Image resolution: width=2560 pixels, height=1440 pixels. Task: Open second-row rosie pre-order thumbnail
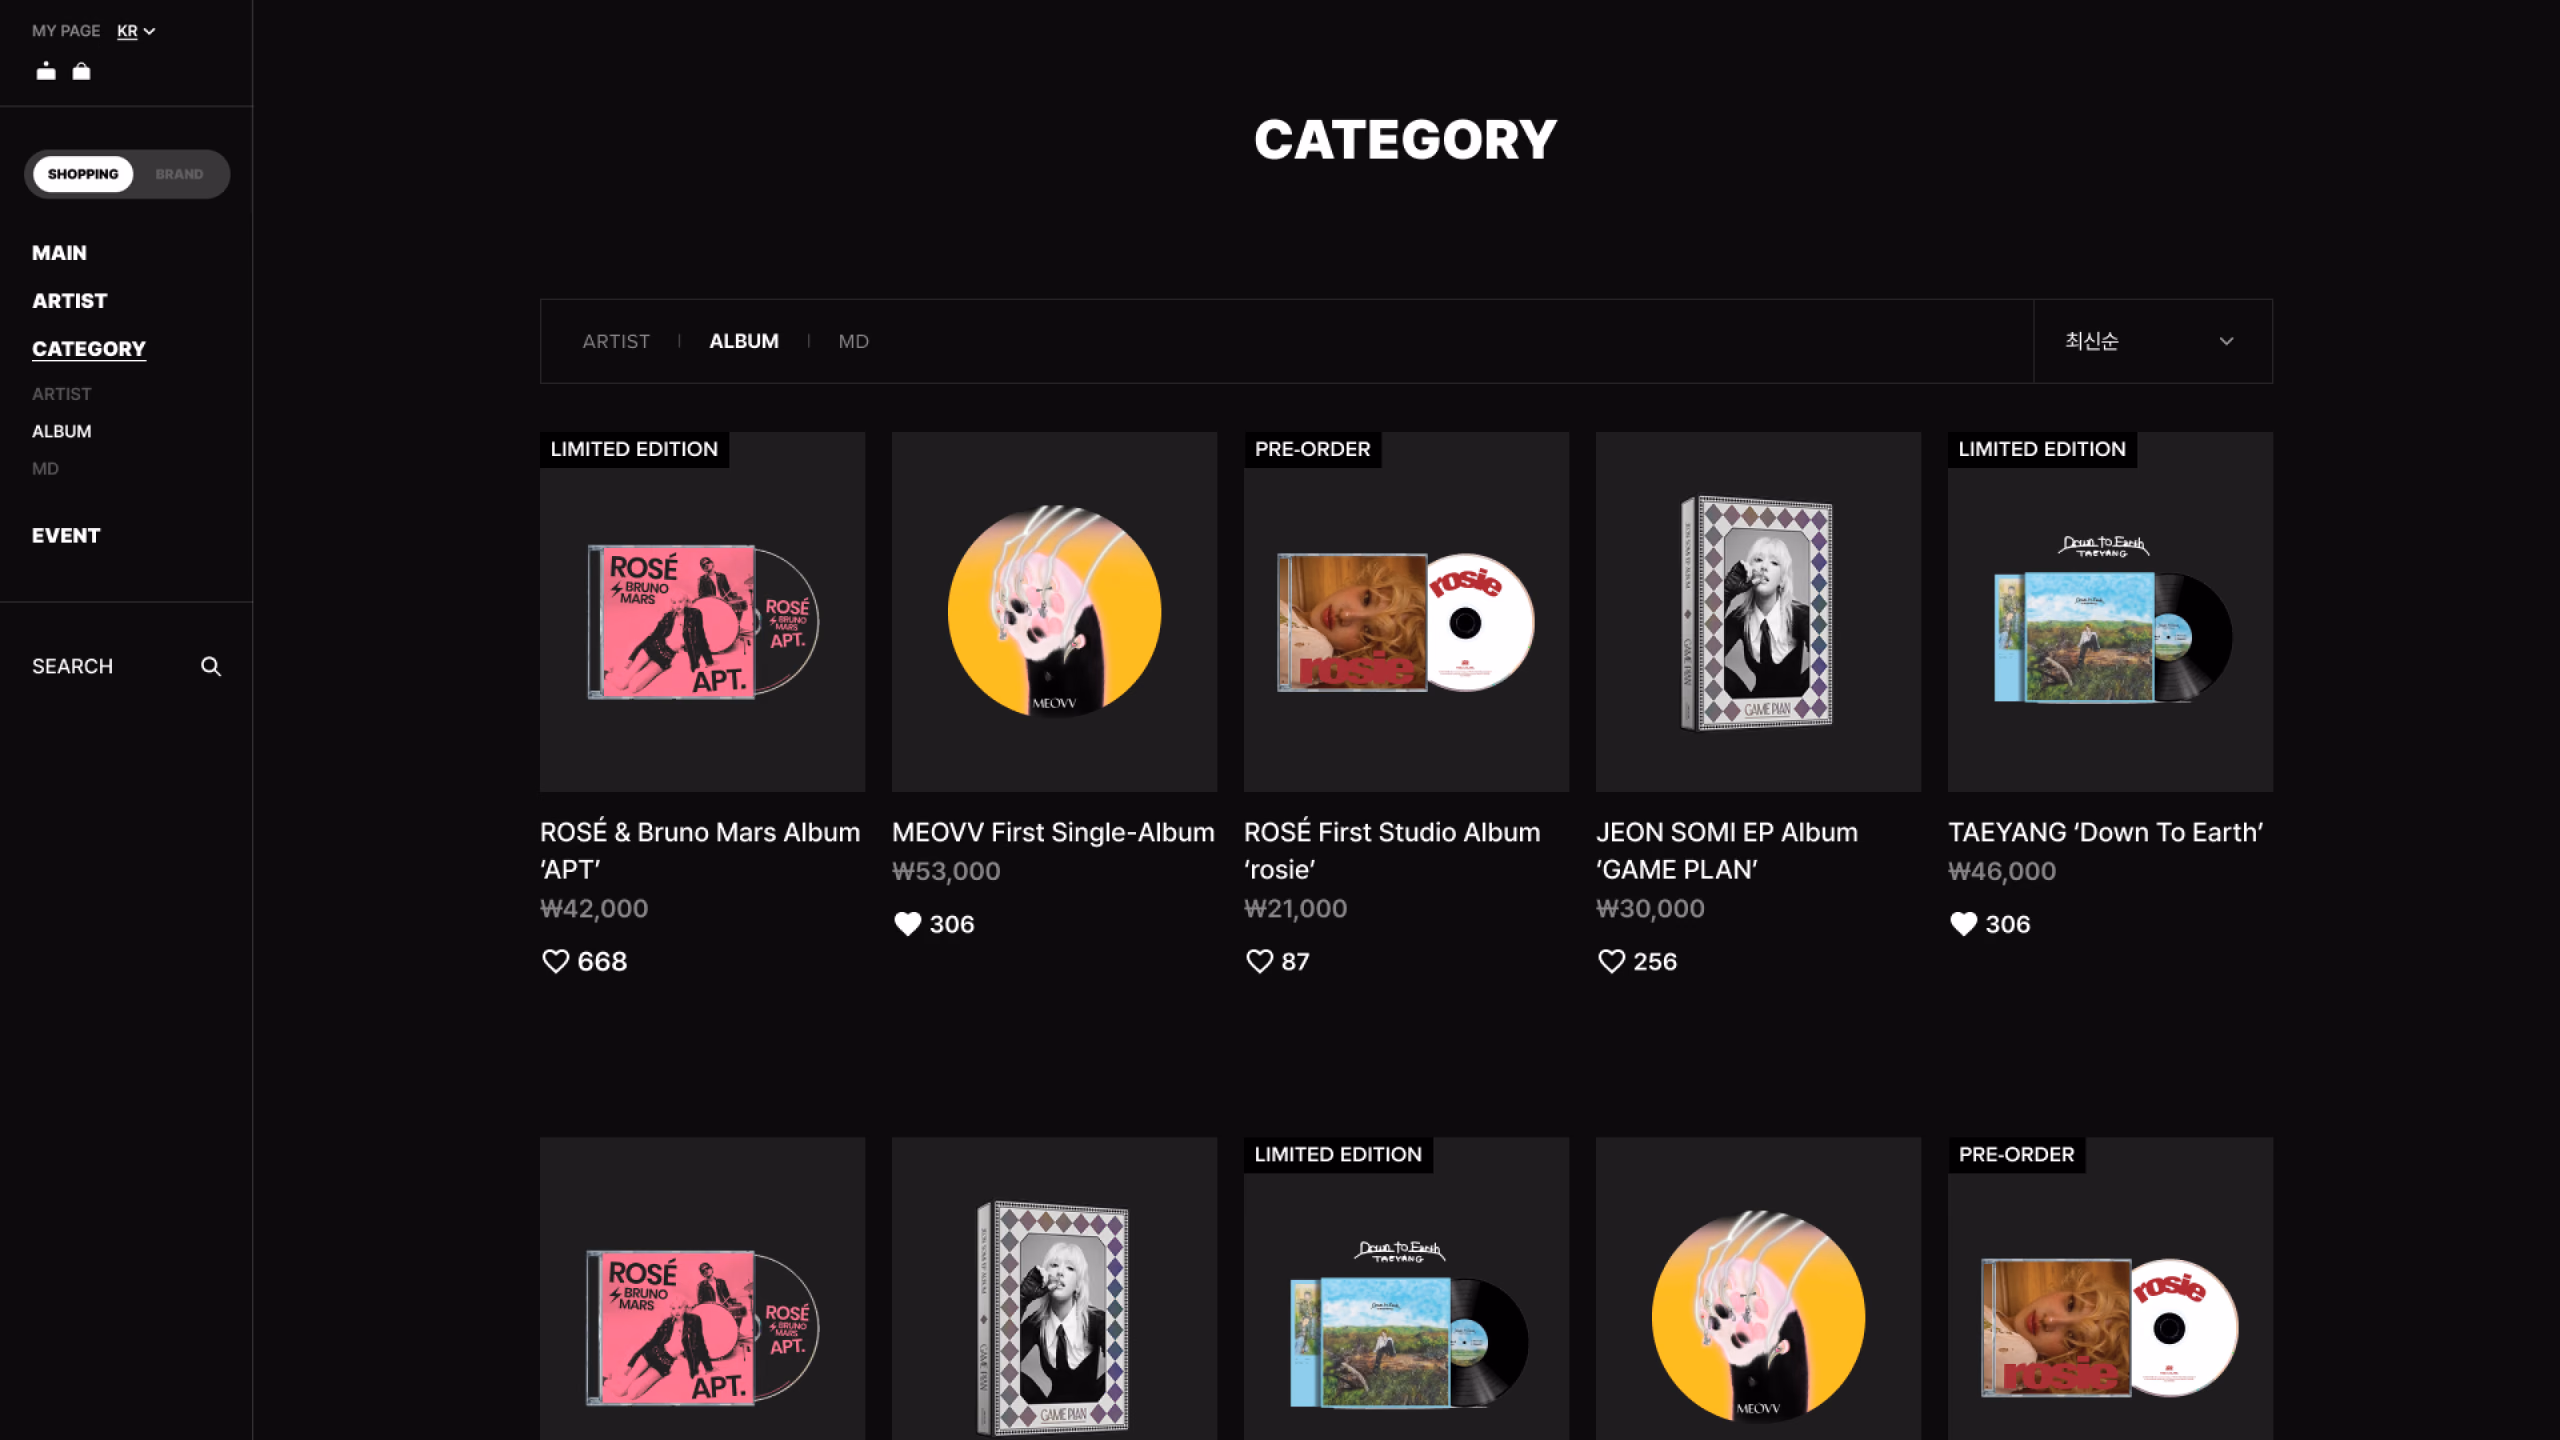[2110, 1288]
